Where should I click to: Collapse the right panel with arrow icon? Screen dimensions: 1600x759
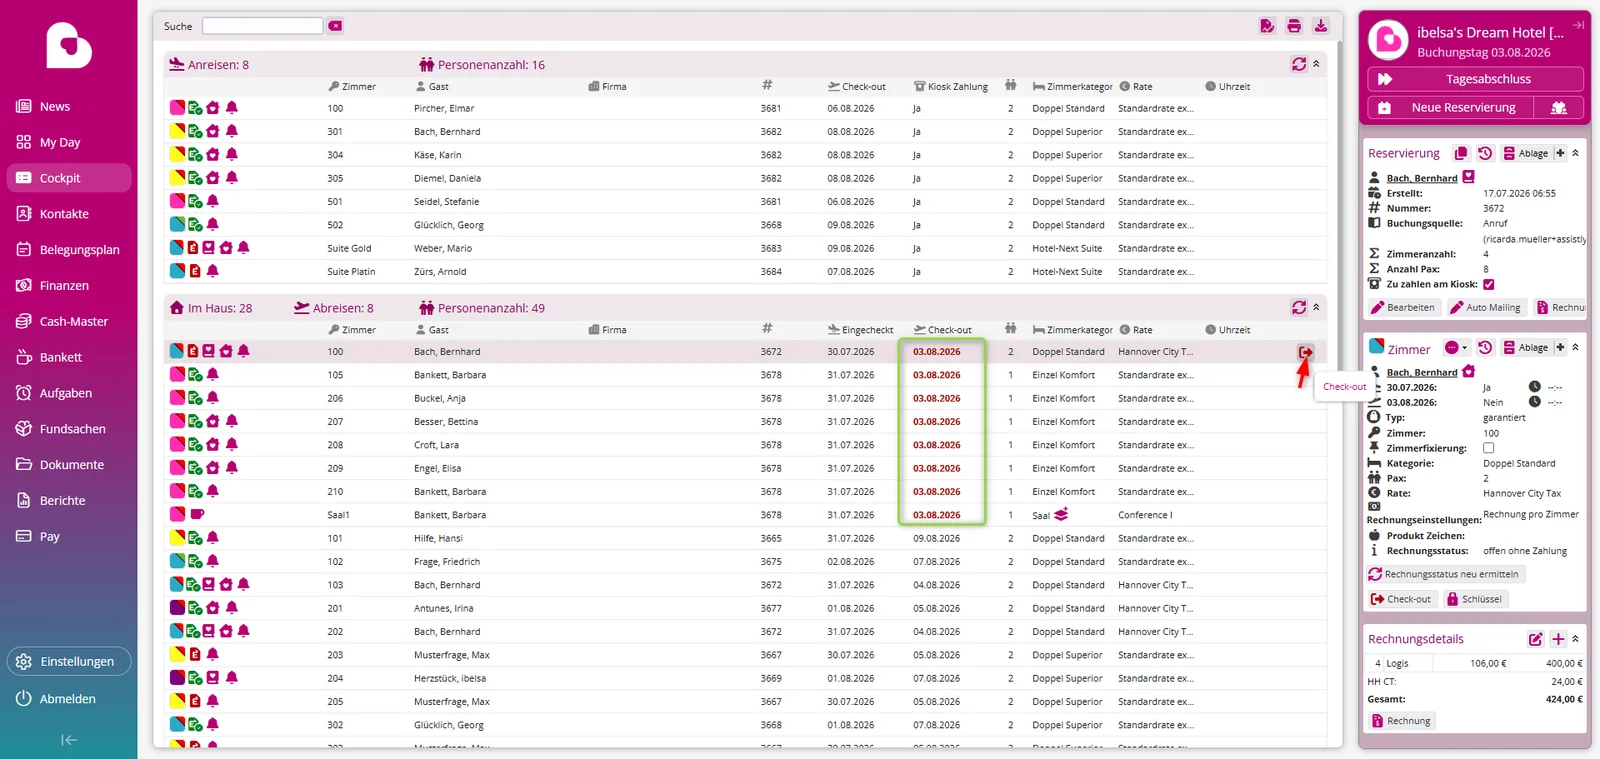(x=1579, y=25)
